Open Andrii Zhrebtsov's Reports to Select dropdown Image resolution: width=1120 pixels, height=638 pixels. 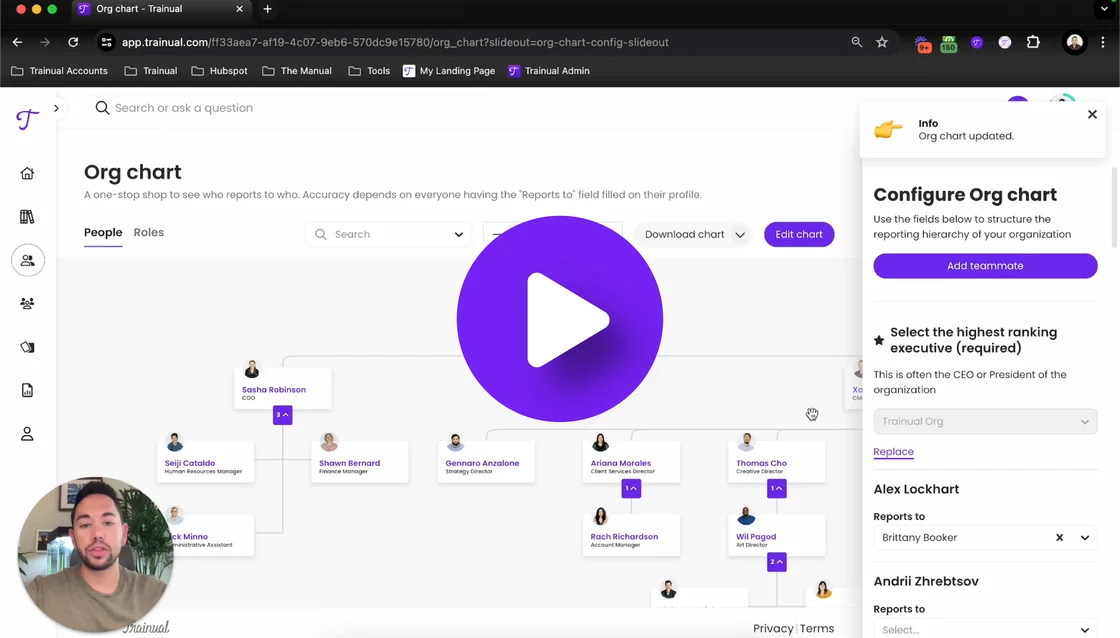(985, 629)
